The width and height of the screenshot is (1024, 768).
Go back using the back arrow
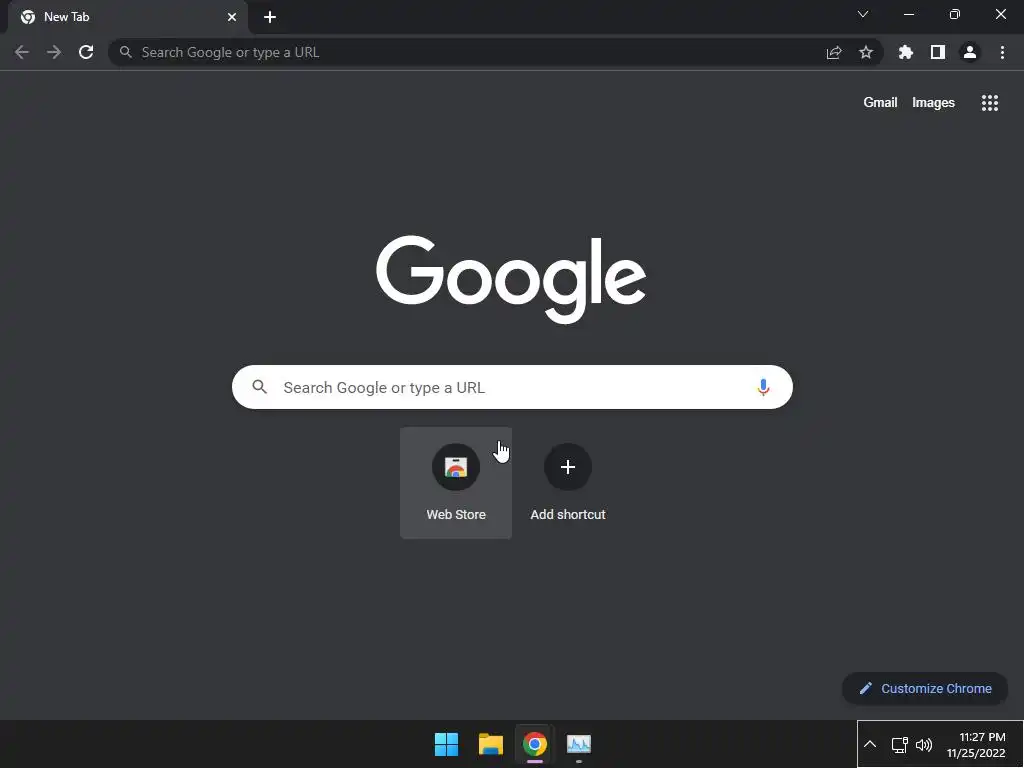[x=22, y=52]
